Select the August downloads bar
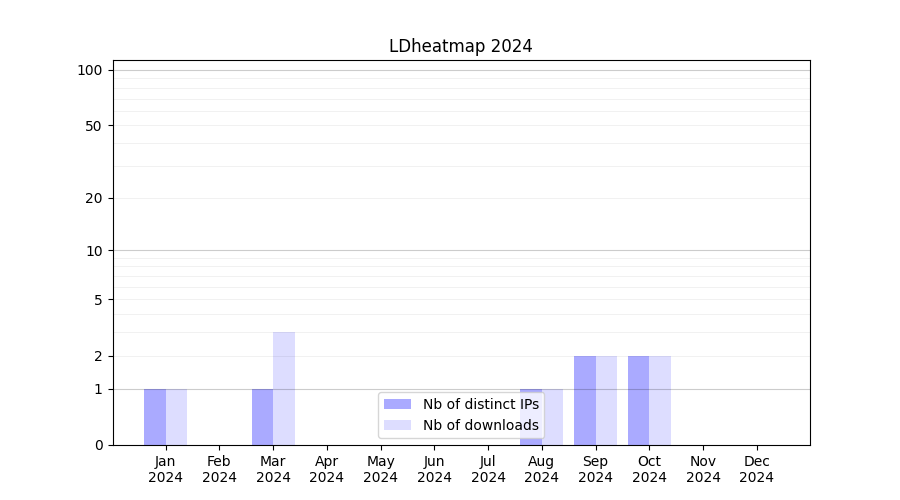This screenshot has height=500, width=900. [x=553, y=417]
